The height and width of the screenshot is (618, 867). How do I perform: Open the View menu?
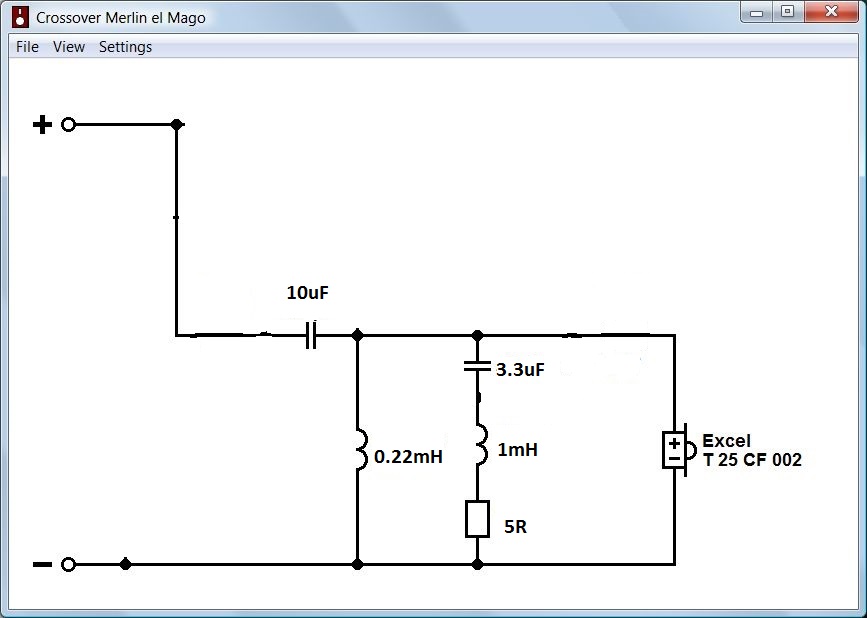click(69, 47)
